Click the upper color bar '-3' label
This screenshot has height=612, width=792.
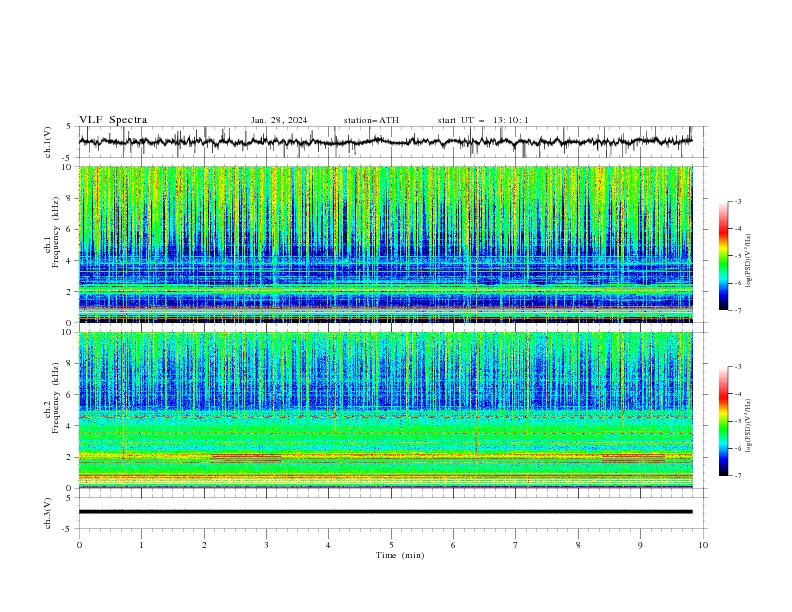738,201
